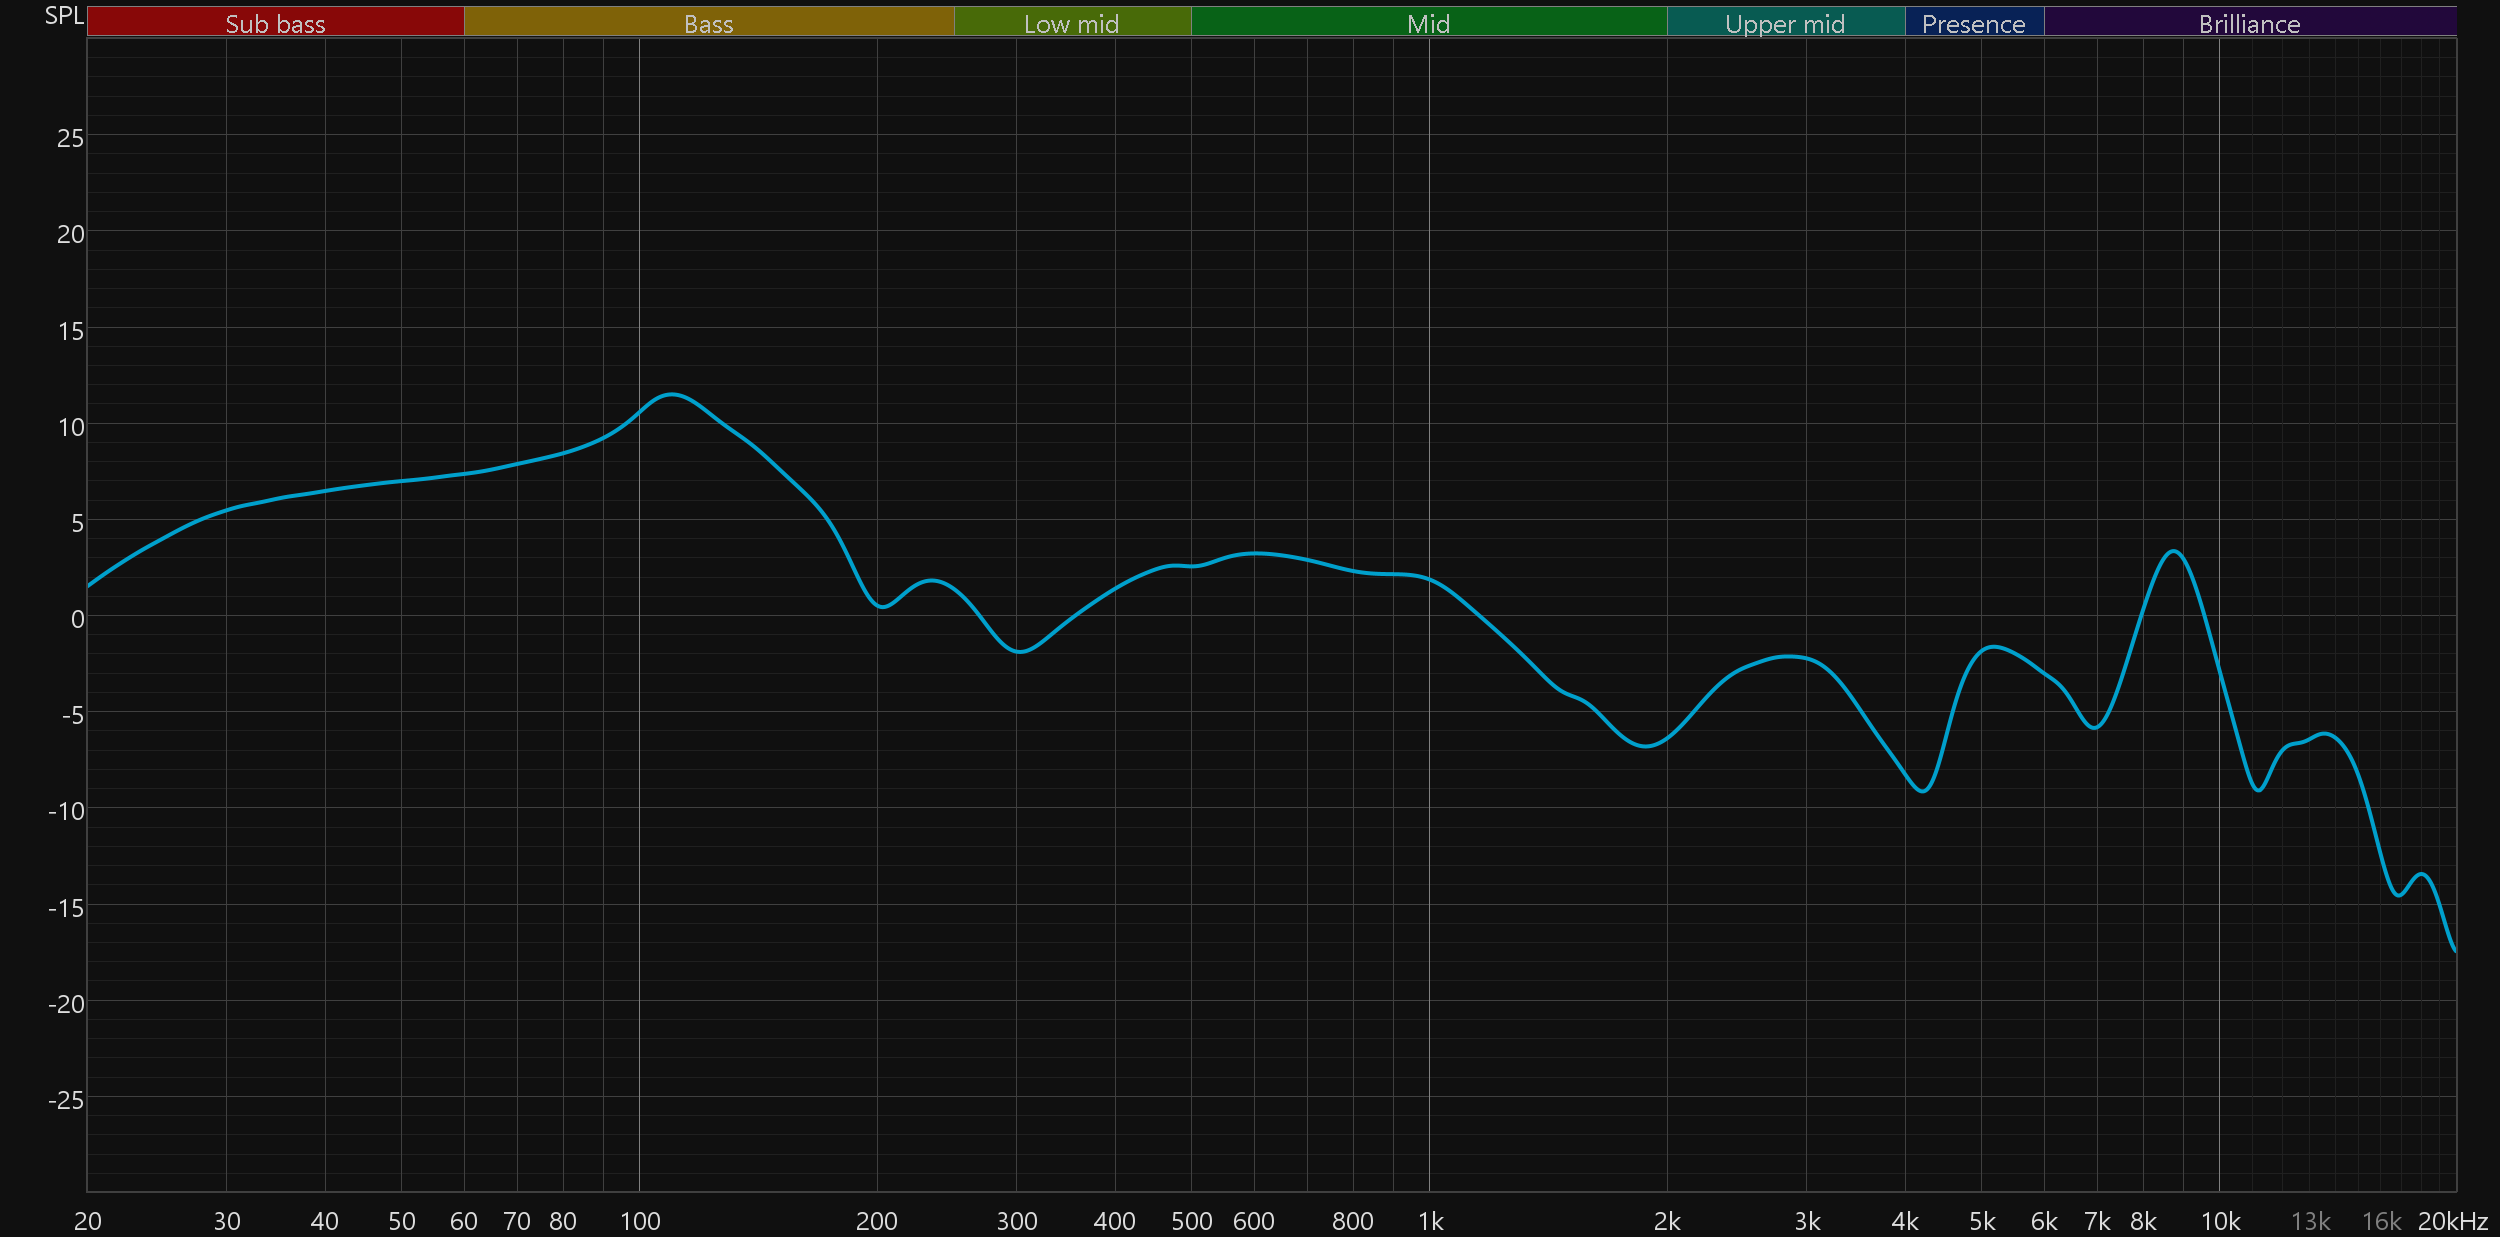Image resolution: width=2500 pixels, height=1237 pixels.
Task: Click the -25 dB label on the SPL axis
Action: click(66, 1100)
